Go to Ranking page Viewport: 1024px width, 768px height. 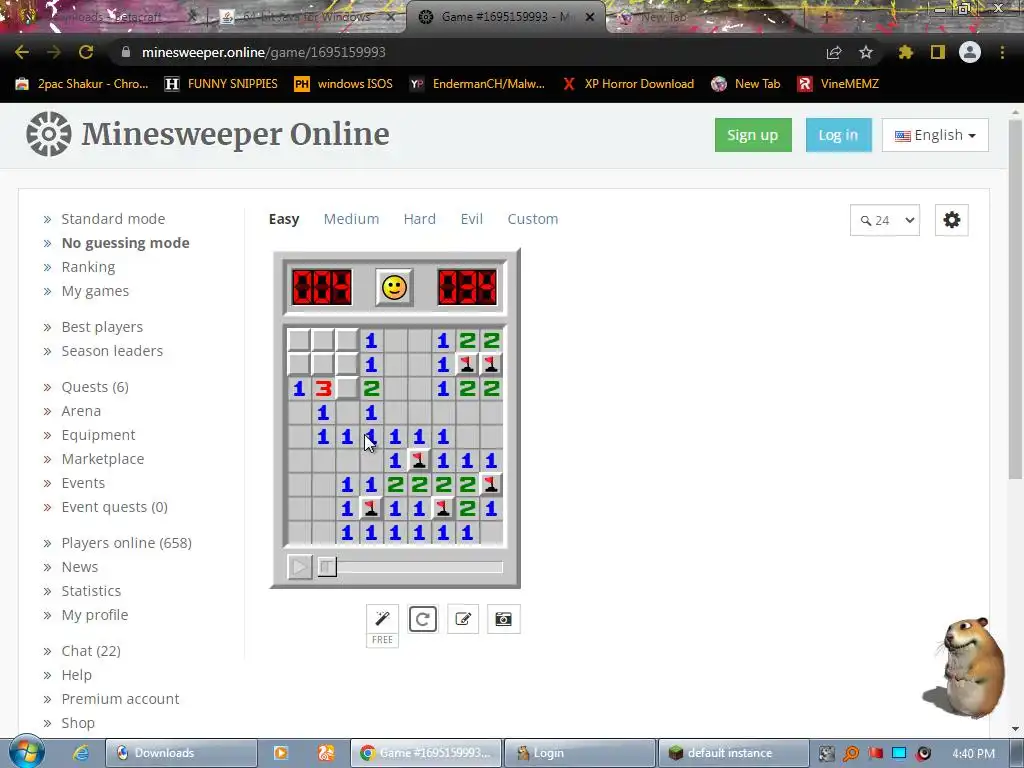pos(88,267)
